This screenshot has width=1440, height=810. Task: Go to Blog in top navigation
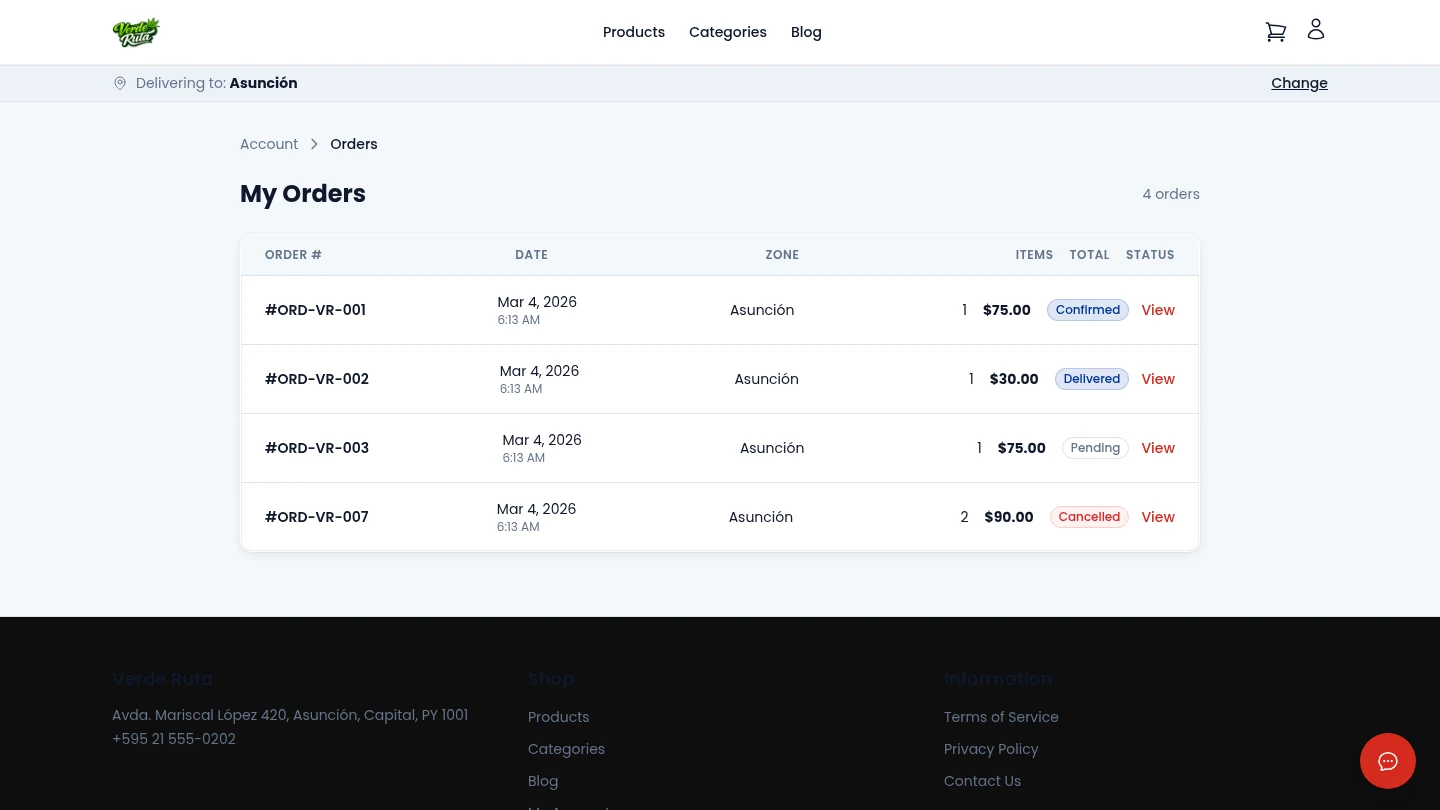click(805, 32)
